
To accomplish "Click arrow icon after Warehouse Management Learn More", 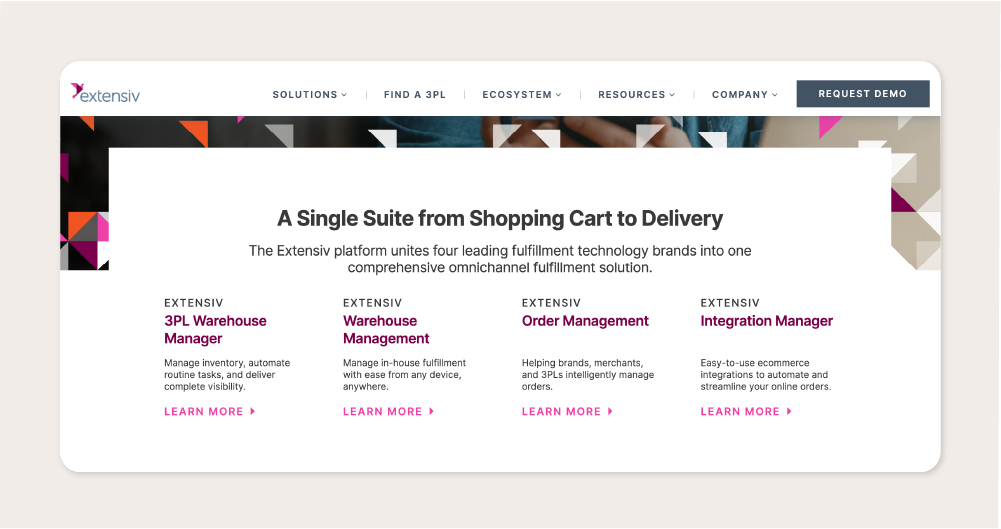I will (x=432, y=412).
